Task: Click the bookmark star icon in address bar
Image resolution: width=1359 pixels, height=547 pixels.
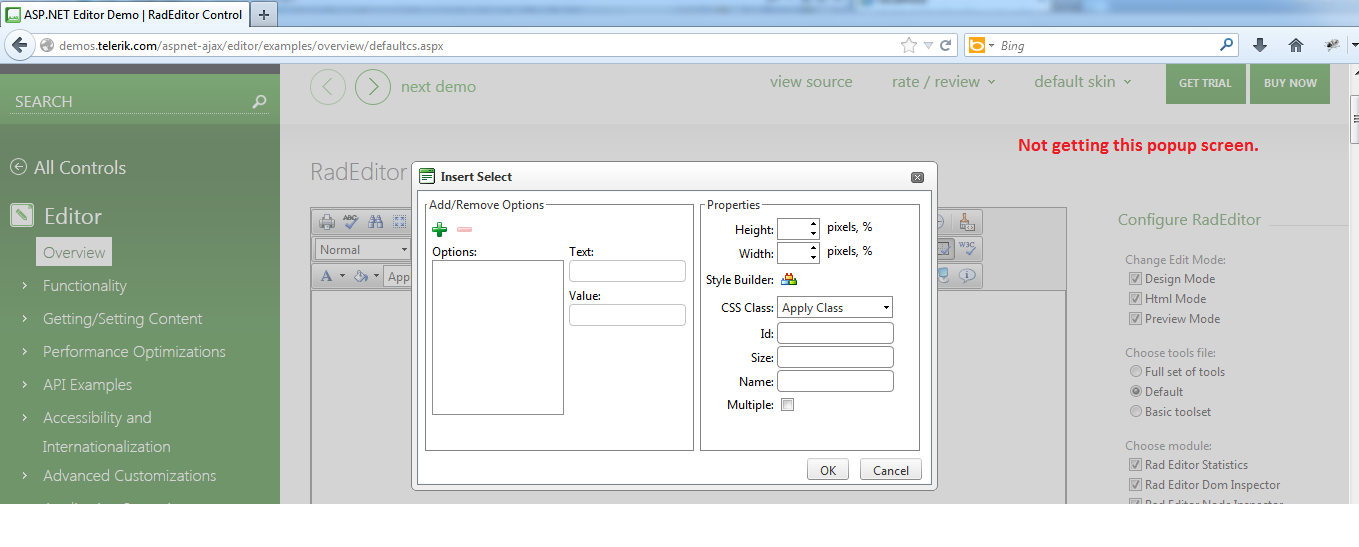Action: [x=908, y=45]
